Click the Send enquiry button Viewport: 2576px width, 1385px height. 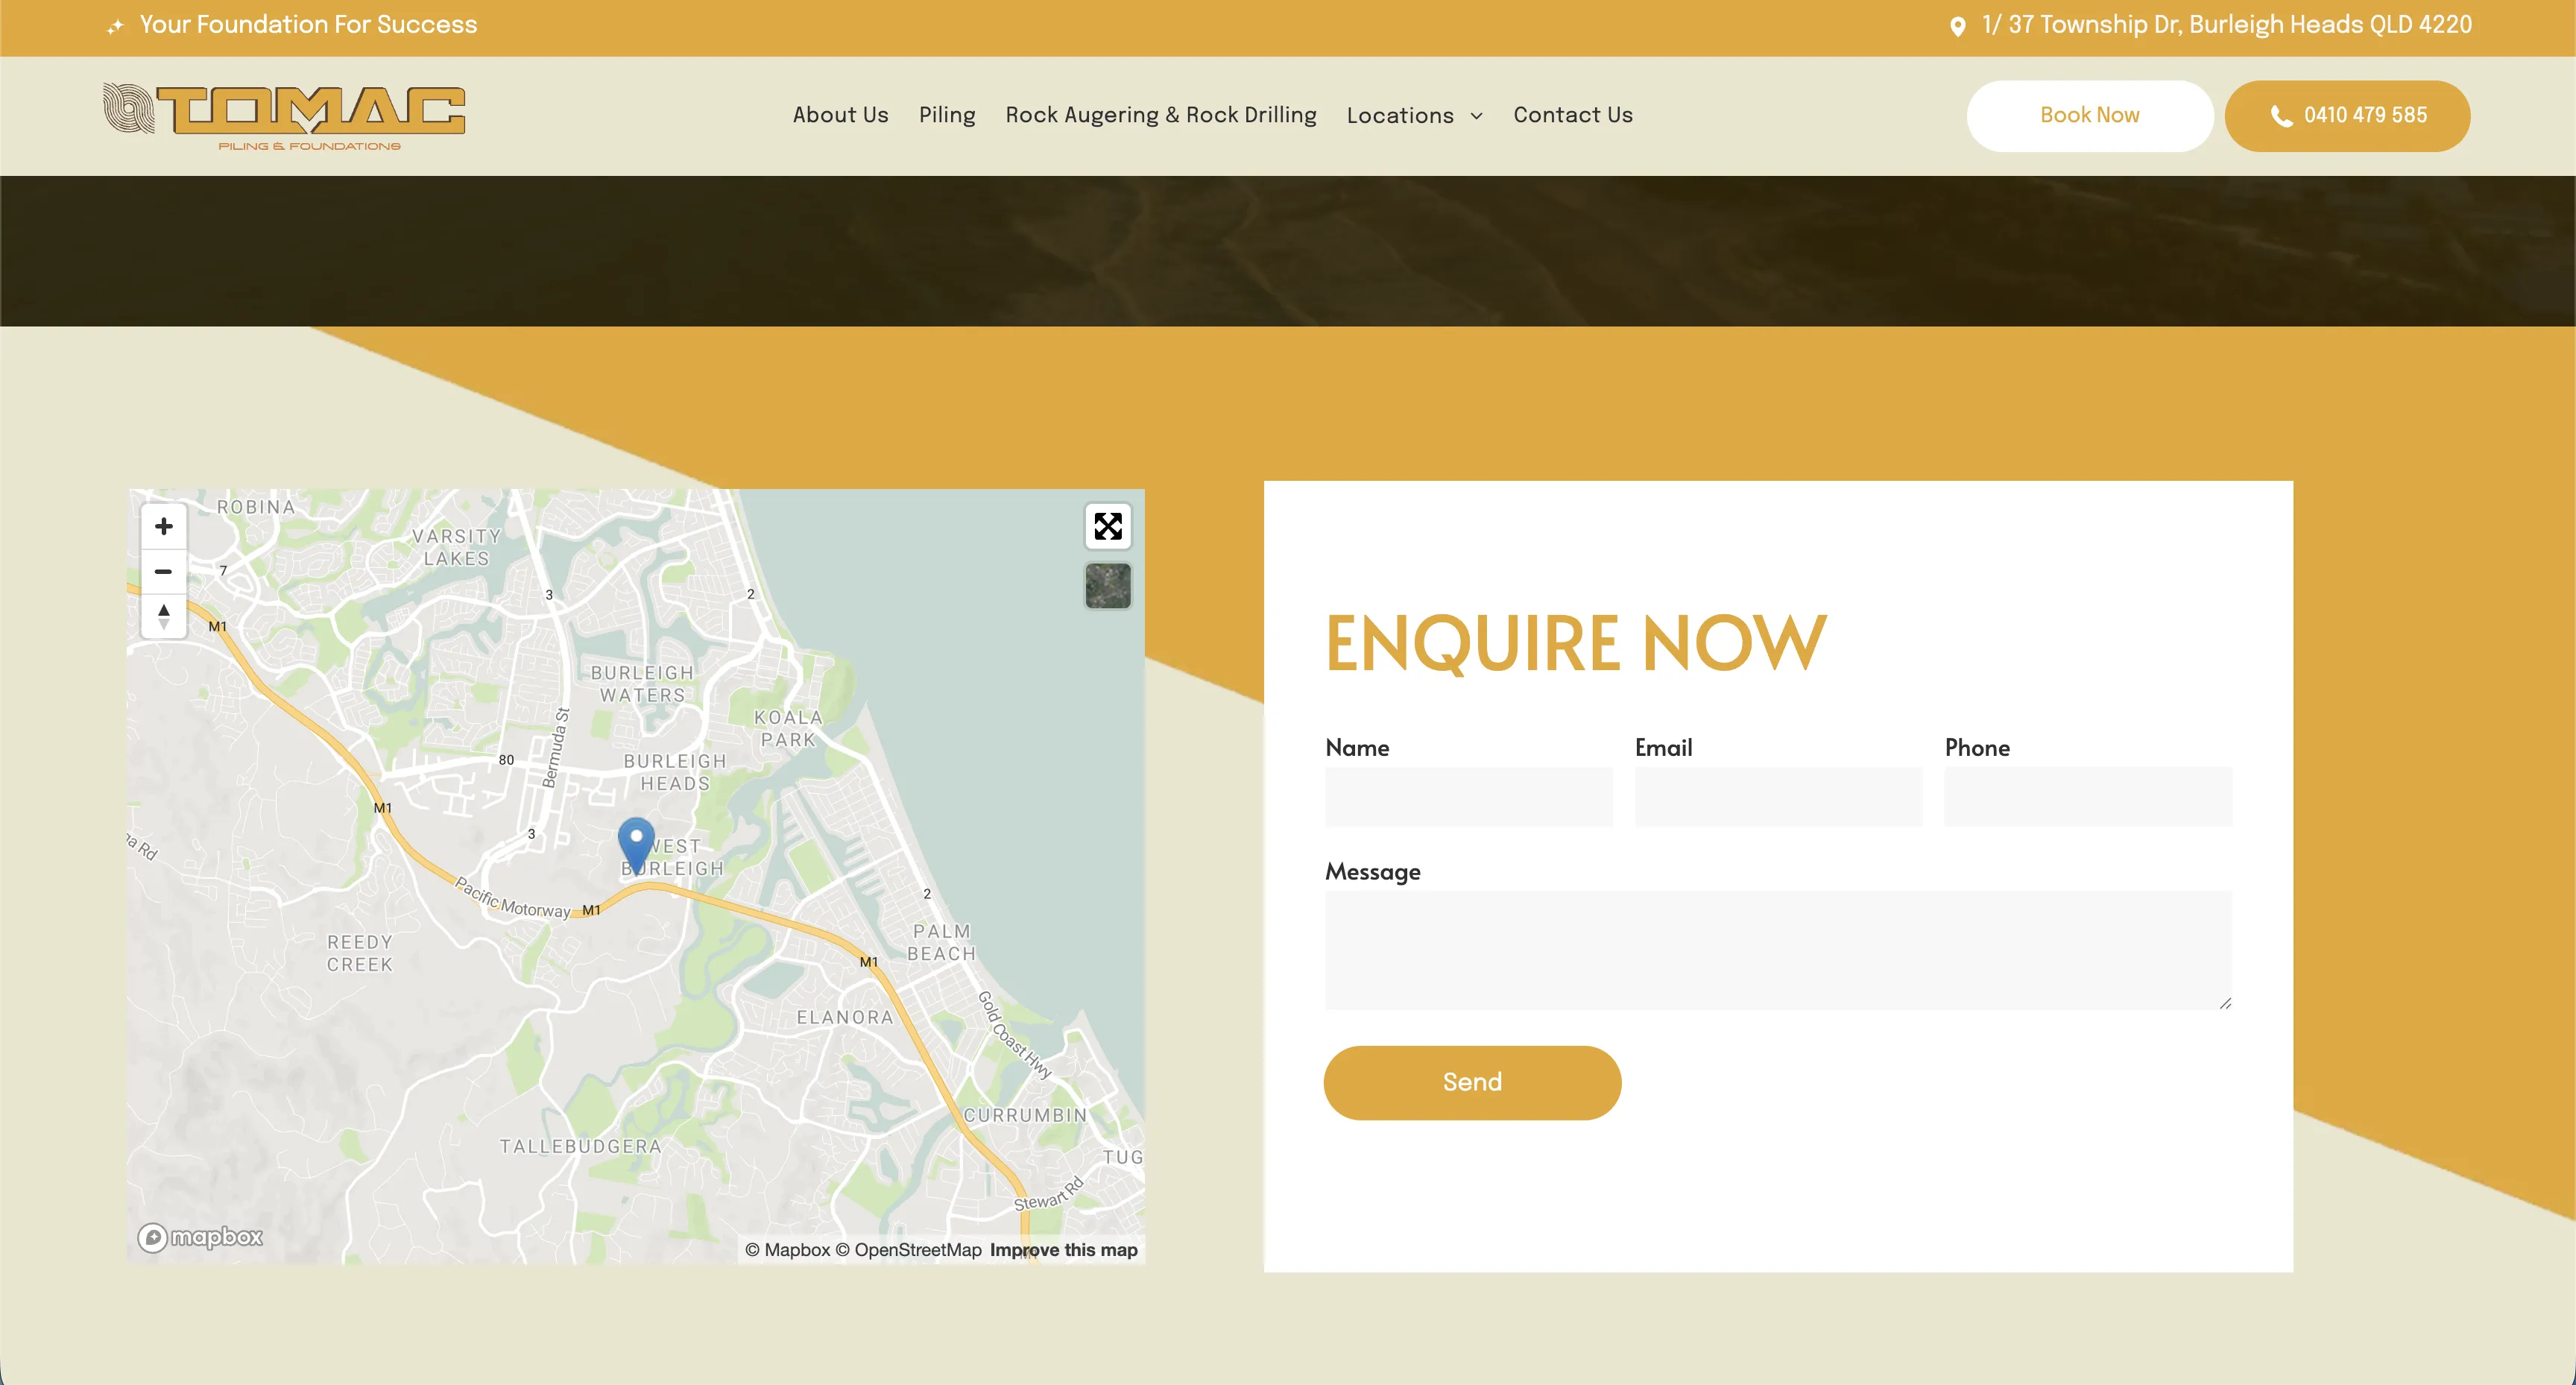pyautogui.click(x=1471, y=1082)
